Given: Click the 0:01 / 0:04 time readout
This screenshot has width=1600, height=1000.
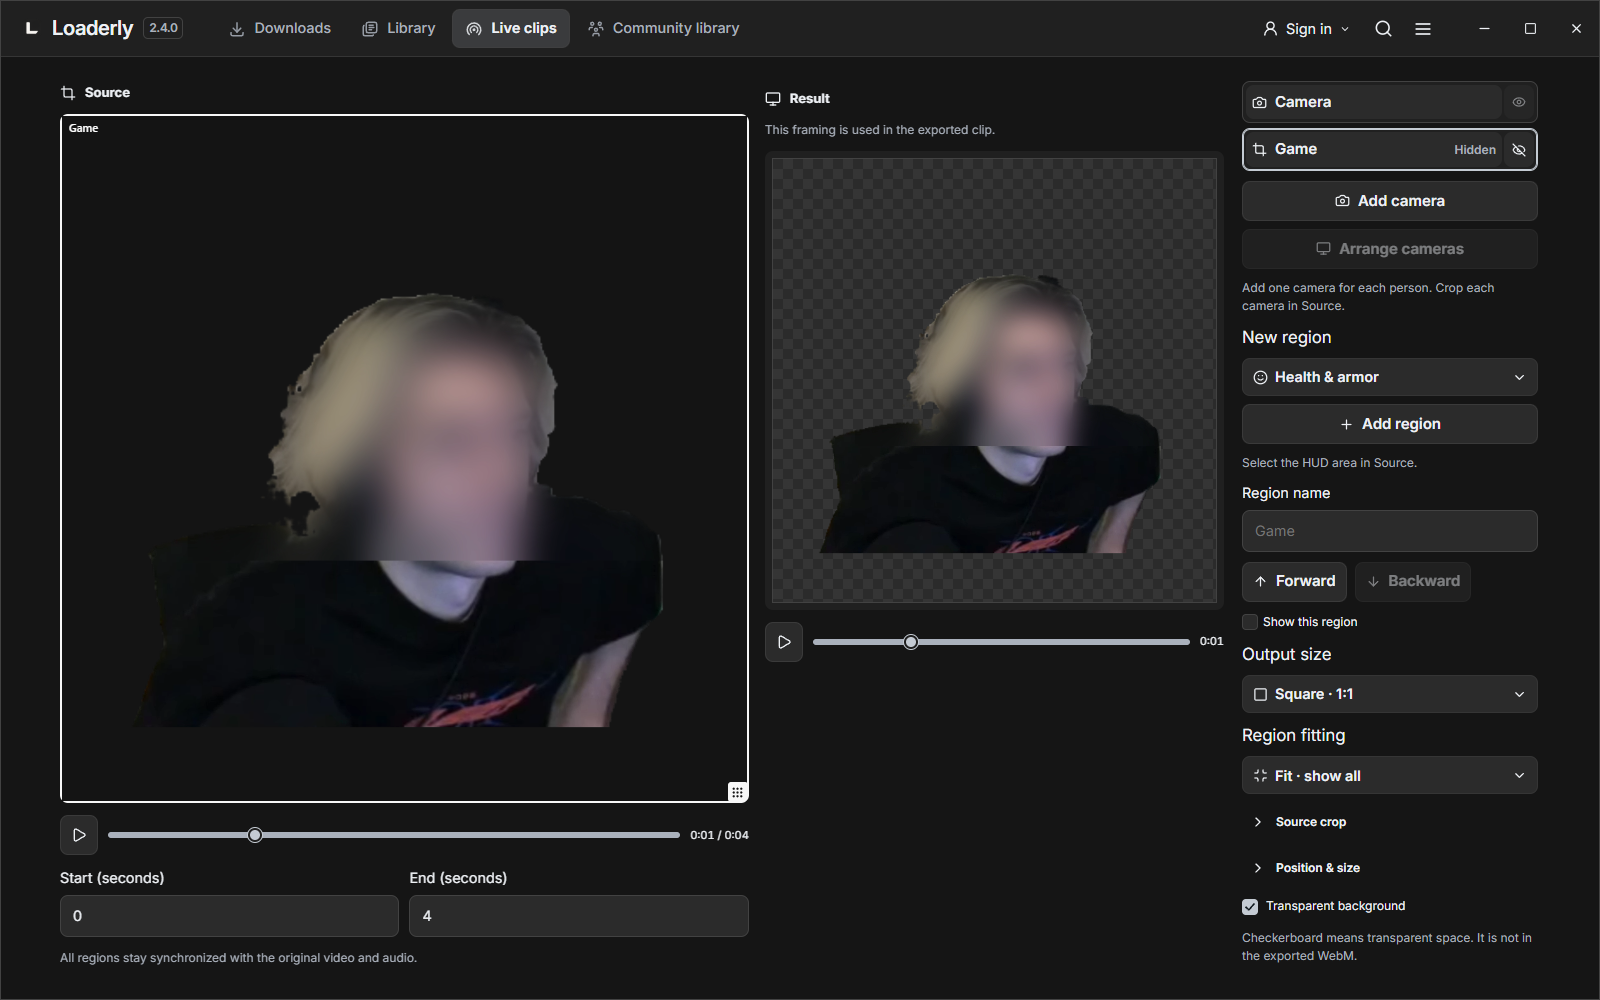Looking at the screenshot, I should pyautogui.click(x=719, y=835).
